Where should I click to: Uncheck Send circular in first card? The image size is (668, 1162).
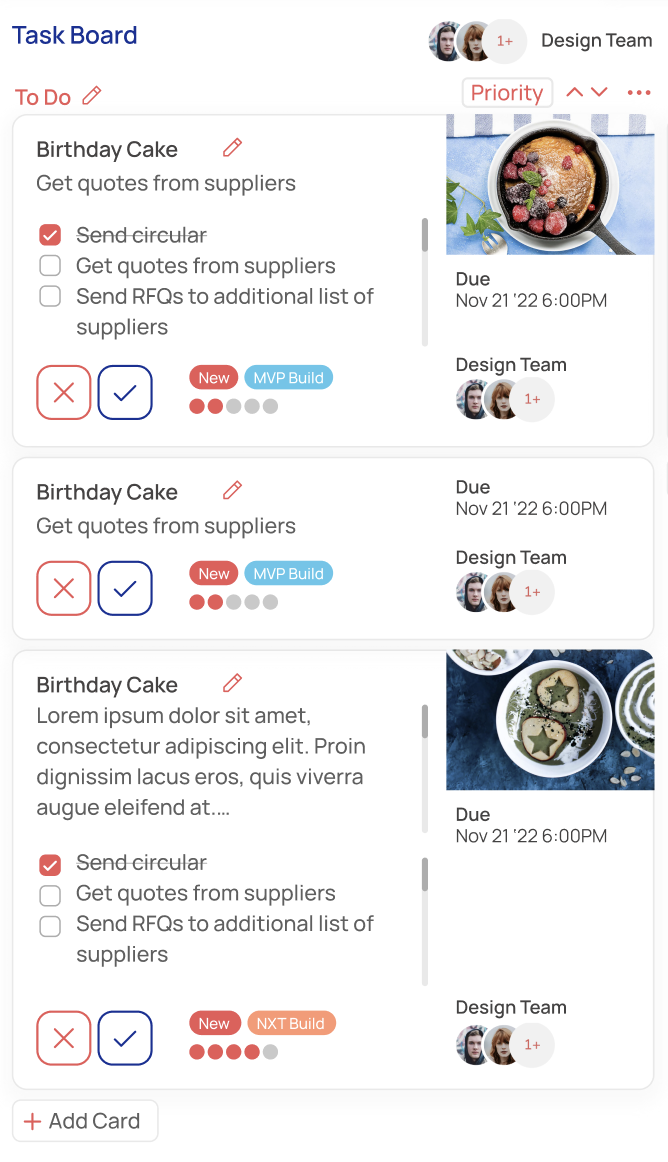[50, 235]
